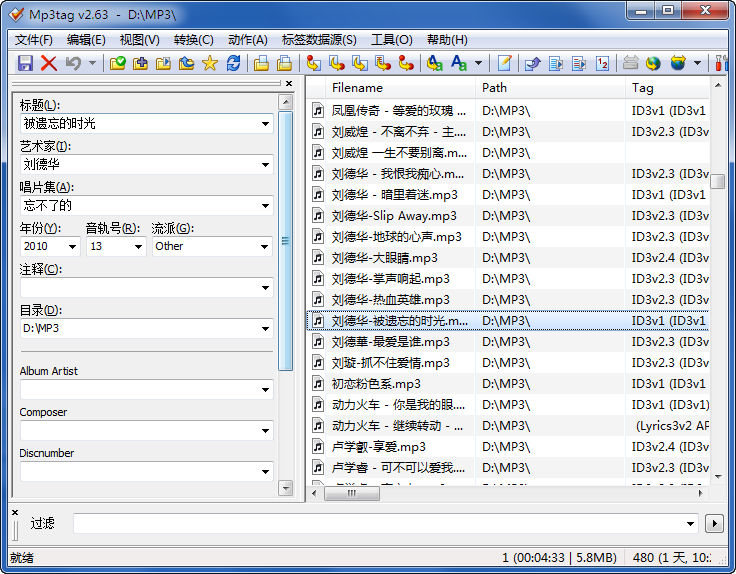
Task: Run Text file to Tag converter icon
Action: coord(383,62)
